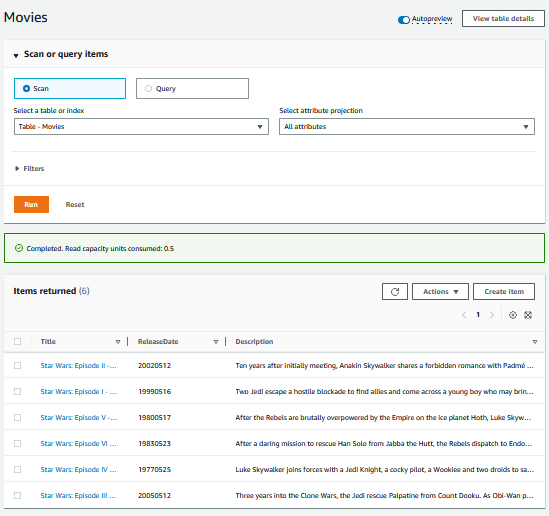Click the ReleaseDate value 19830523
The width and height of the screenshot is (549, 516).
pyautogui.click(x=154, y=444)
